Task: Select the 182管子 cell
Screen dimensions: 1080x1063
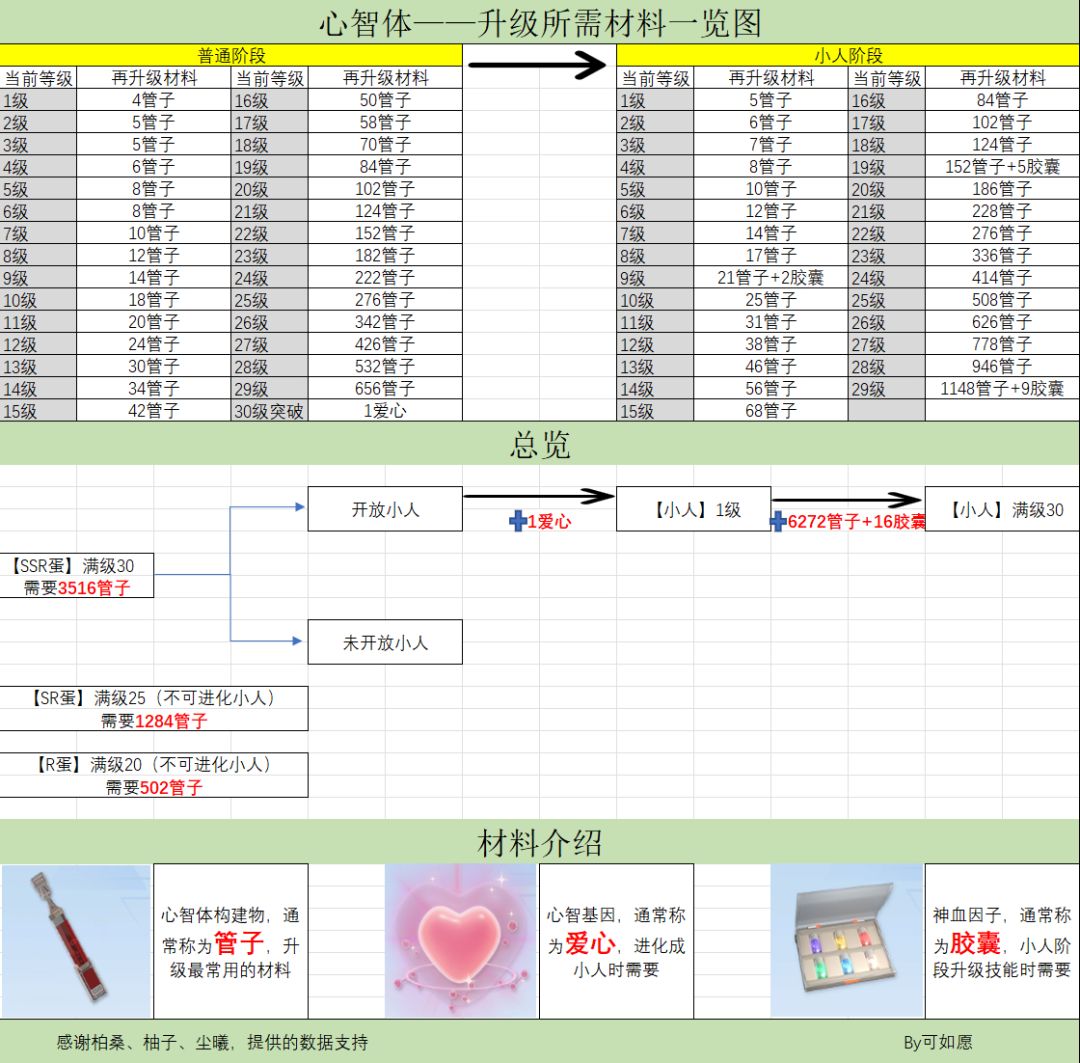Action: (385, 256)
